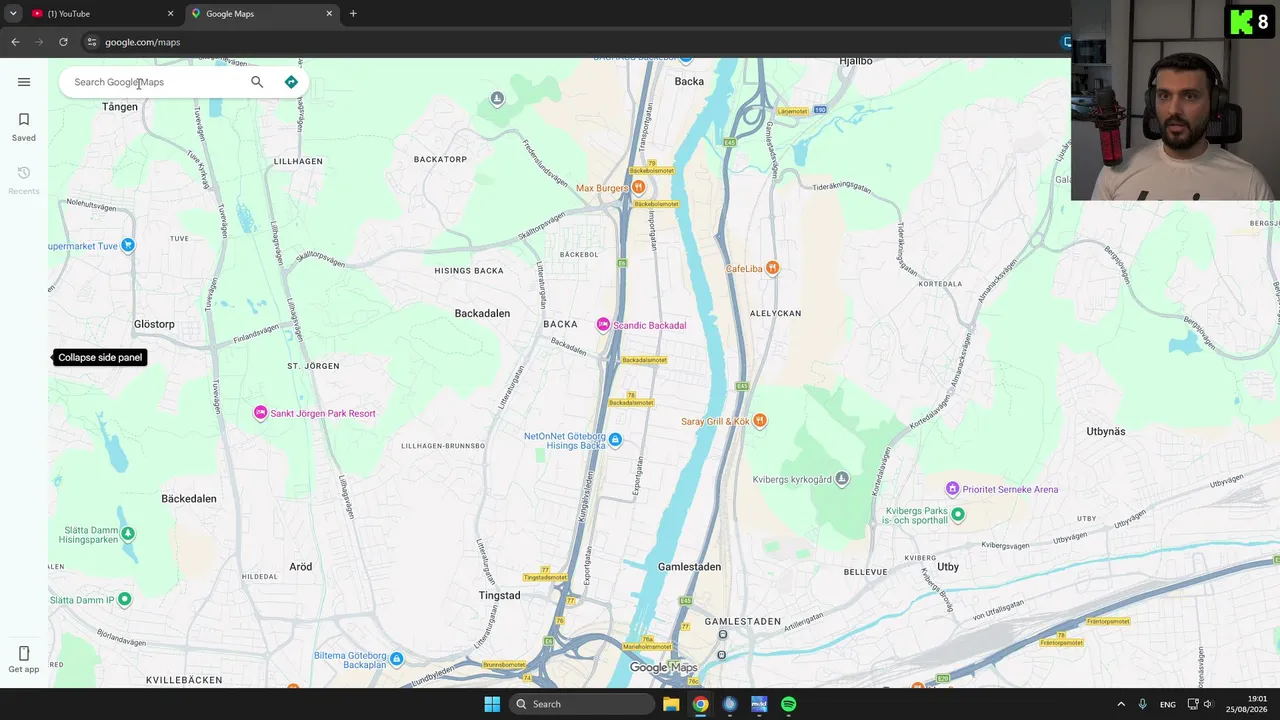1280x720 pixels.
Task: Open the Saved places panel
Action: point(24,127)
